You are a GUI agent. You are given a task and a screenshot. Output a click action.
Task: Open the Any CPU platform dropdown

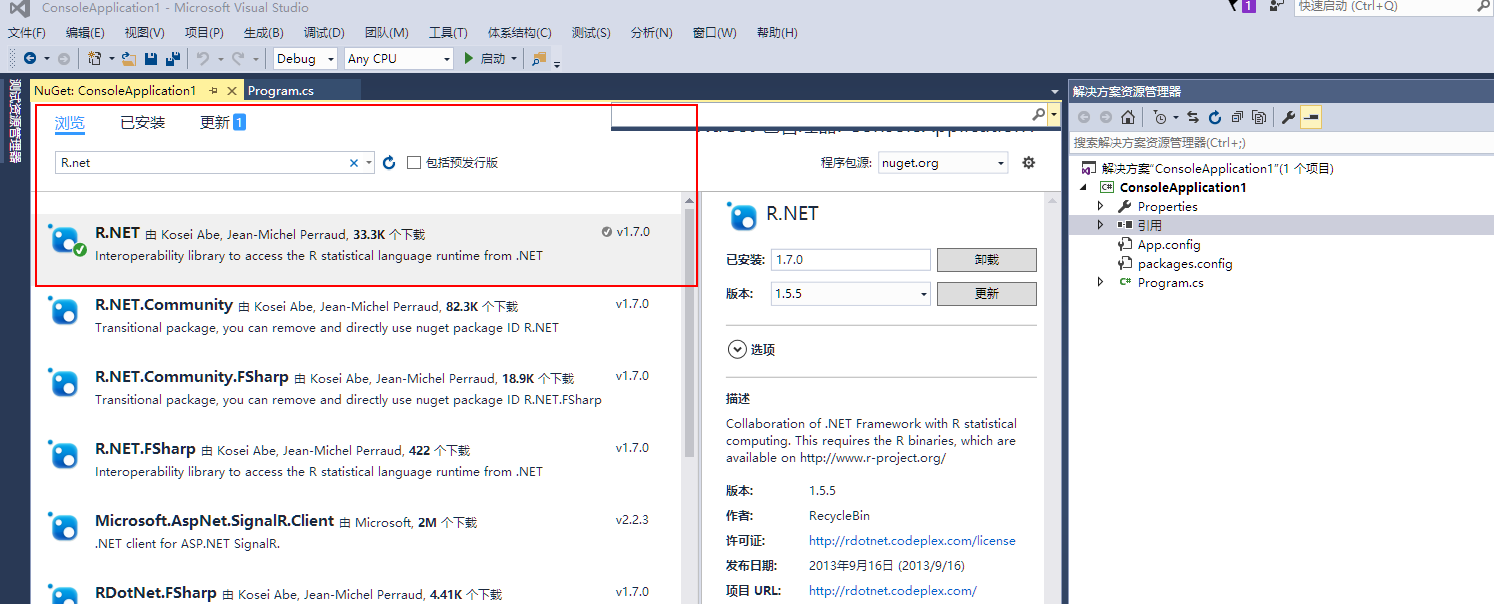coord(447,59)
